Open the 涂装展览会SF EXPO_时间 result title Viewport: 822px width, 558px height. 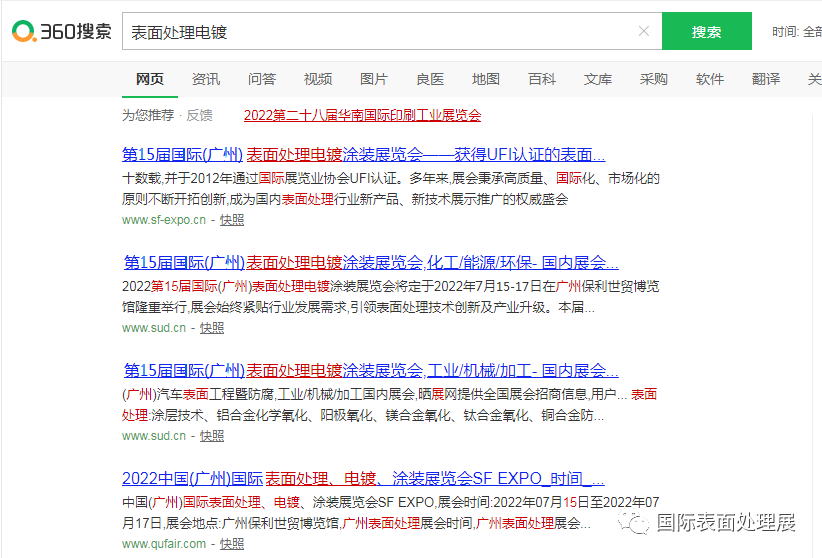point(363,479)
